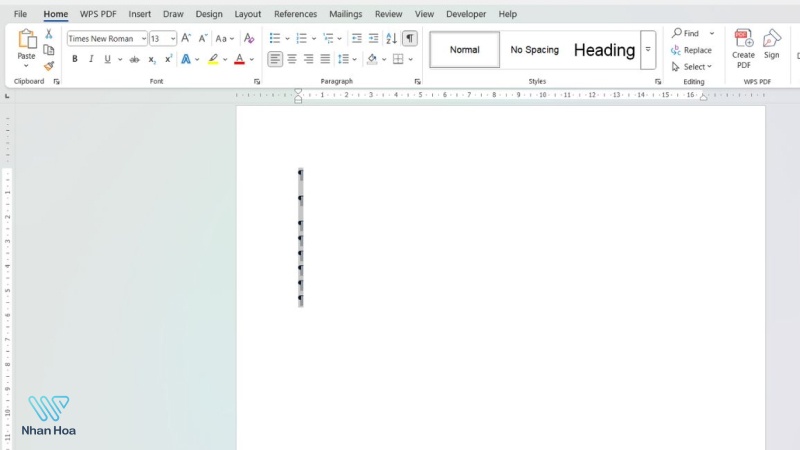
Task: Clear all formatting icon
Action: [248, 38]
